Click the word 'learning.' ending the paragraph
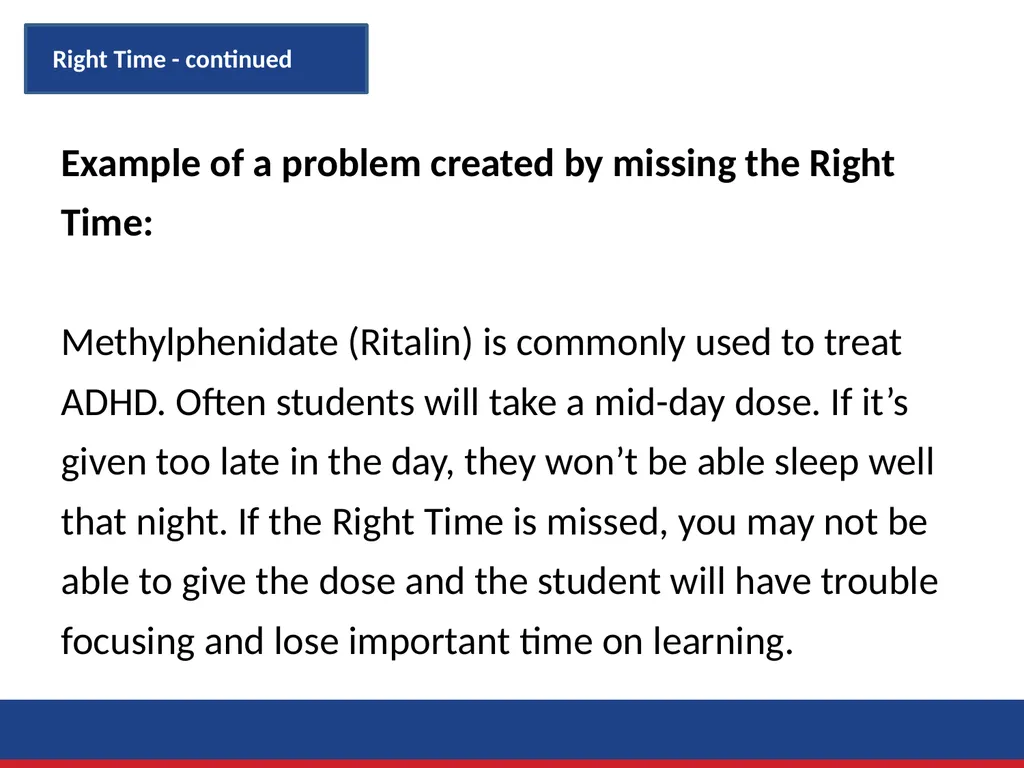This screenshot has height=768, width=1024. 723,642
